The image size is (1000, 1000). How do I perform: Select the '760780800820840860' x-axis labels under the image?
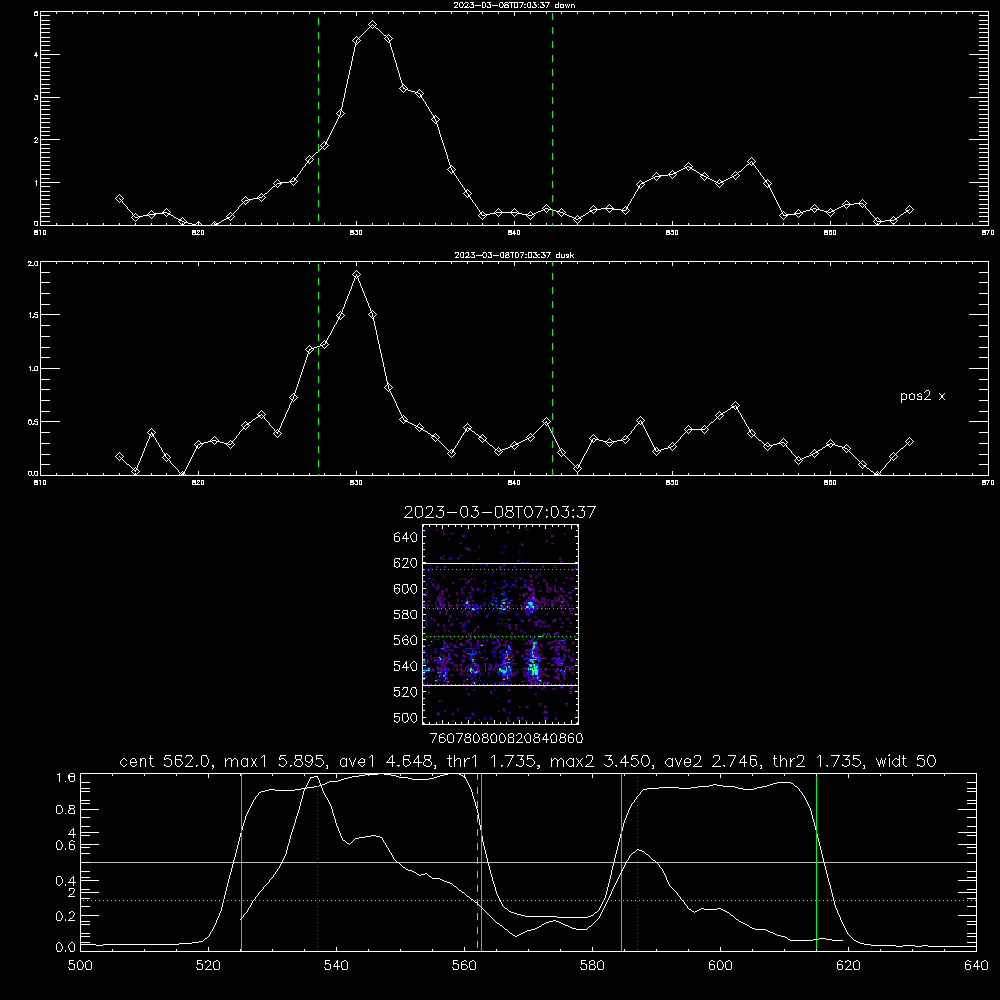[x=506, y=738]
